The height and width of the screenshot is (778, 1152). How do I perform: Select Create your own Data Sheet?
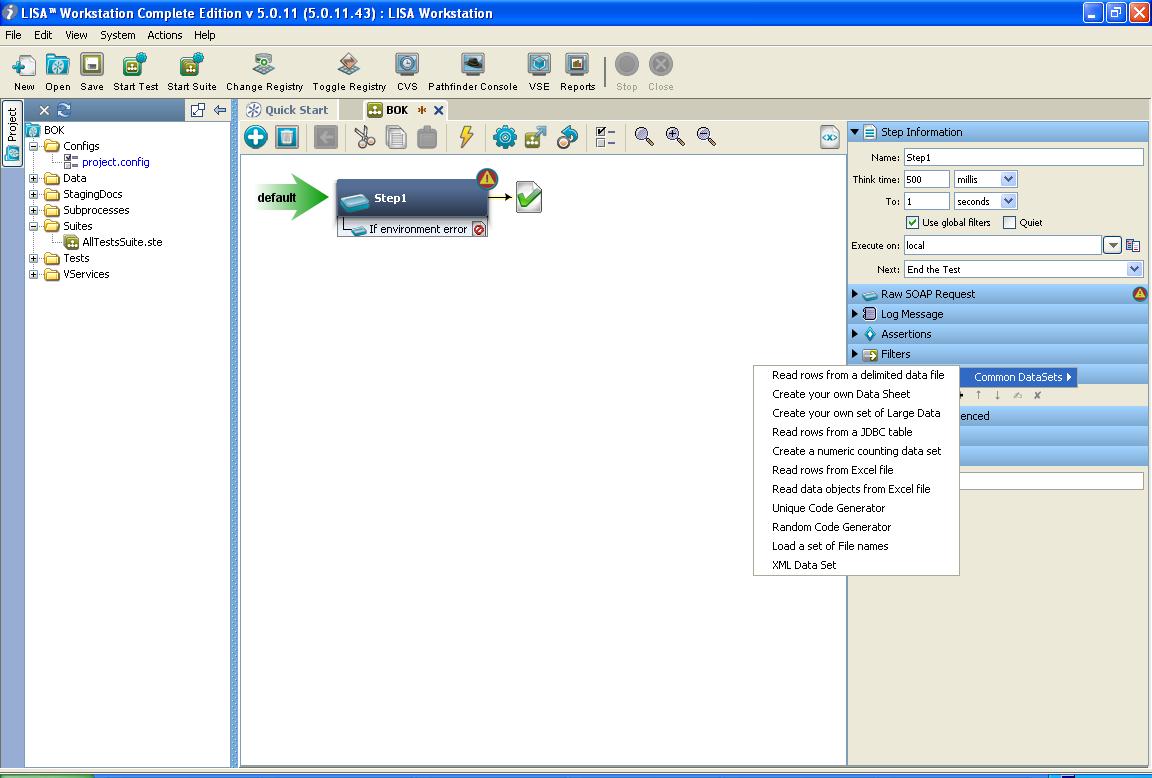(856, 394)
